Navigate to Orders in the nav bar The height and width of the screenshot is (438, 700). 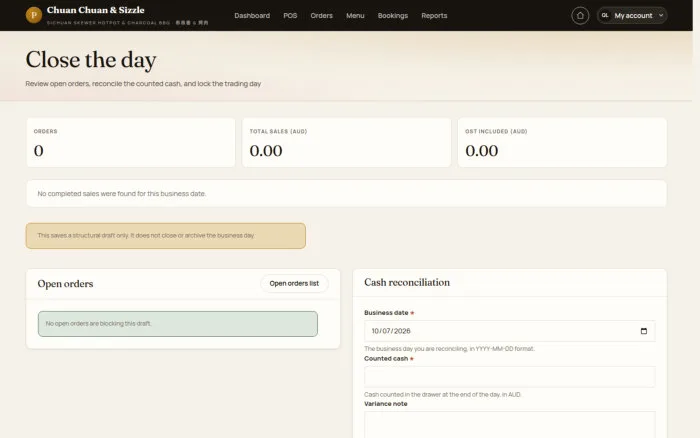click(321, 16)
